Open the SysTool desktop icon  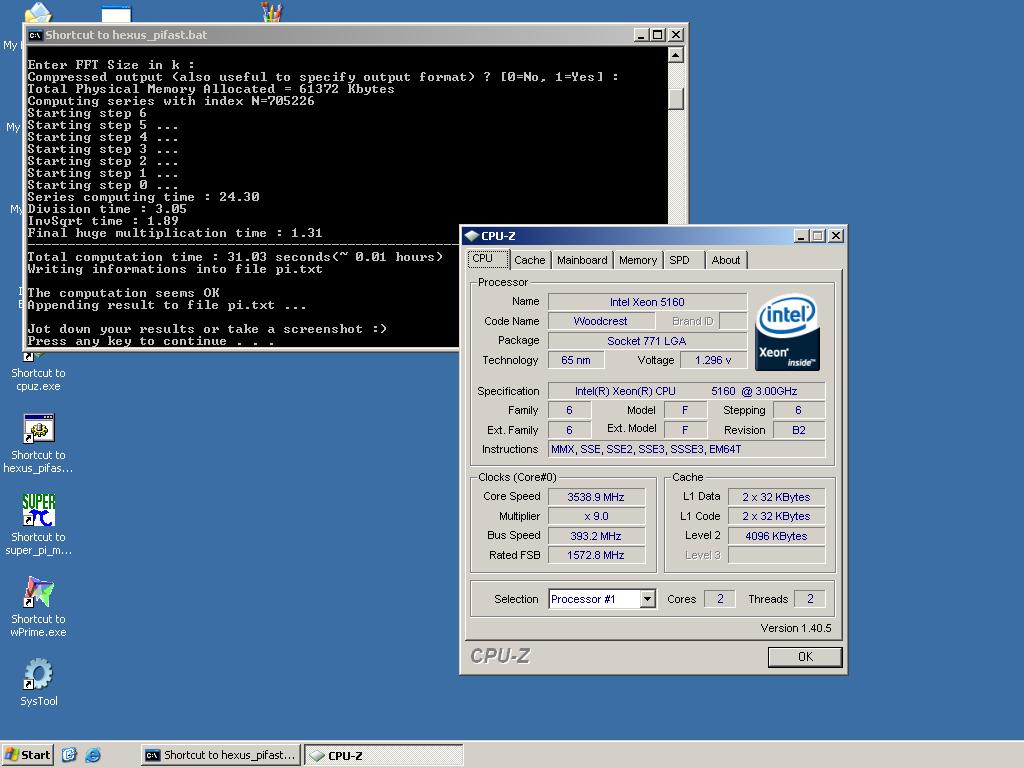[x=38, y=682]
